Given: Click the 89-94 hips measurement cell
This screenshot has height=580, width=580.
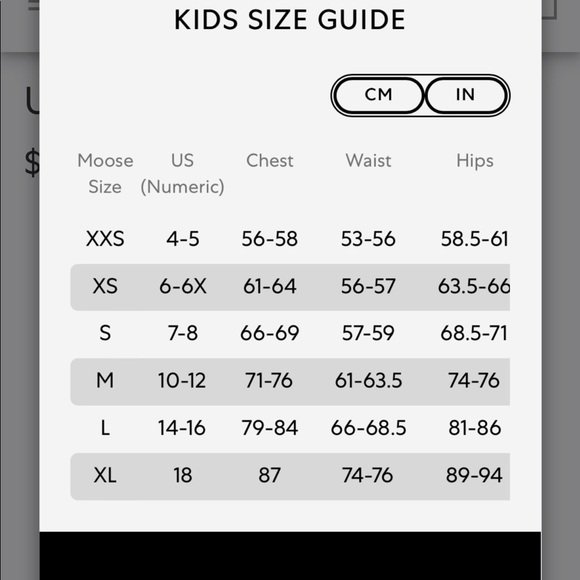Looking at the screenshot, I should [x=474, y=475].
